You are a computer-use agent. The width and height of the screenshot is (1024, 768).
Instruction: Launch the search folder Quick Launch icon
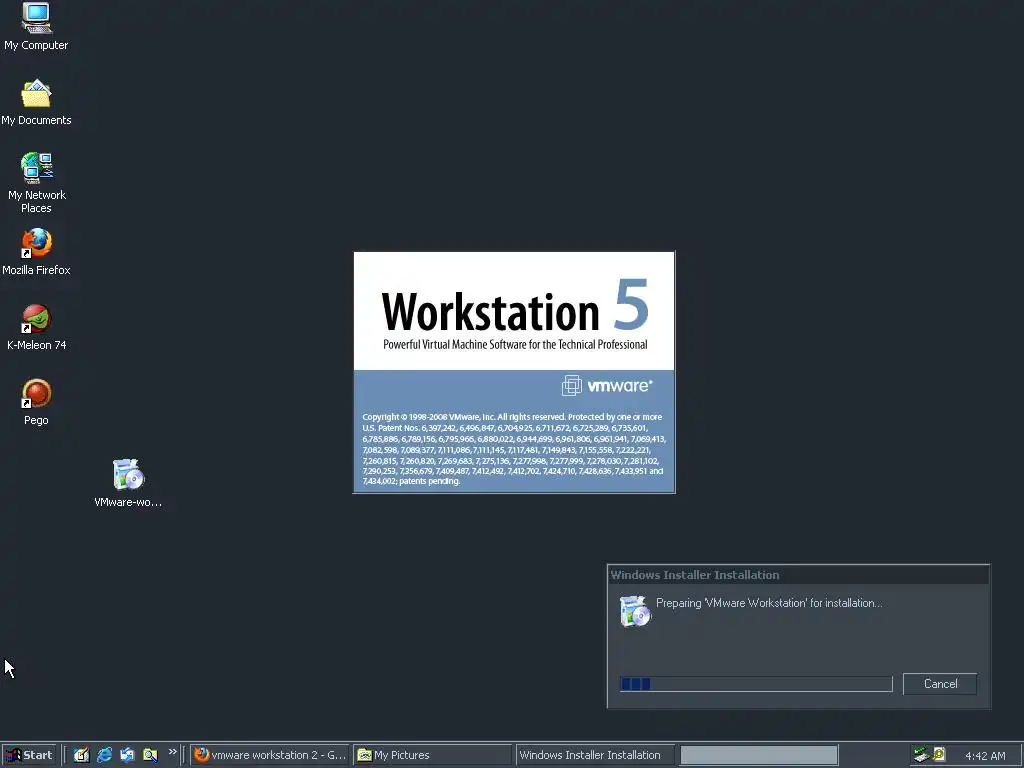(x=150, y=755)
